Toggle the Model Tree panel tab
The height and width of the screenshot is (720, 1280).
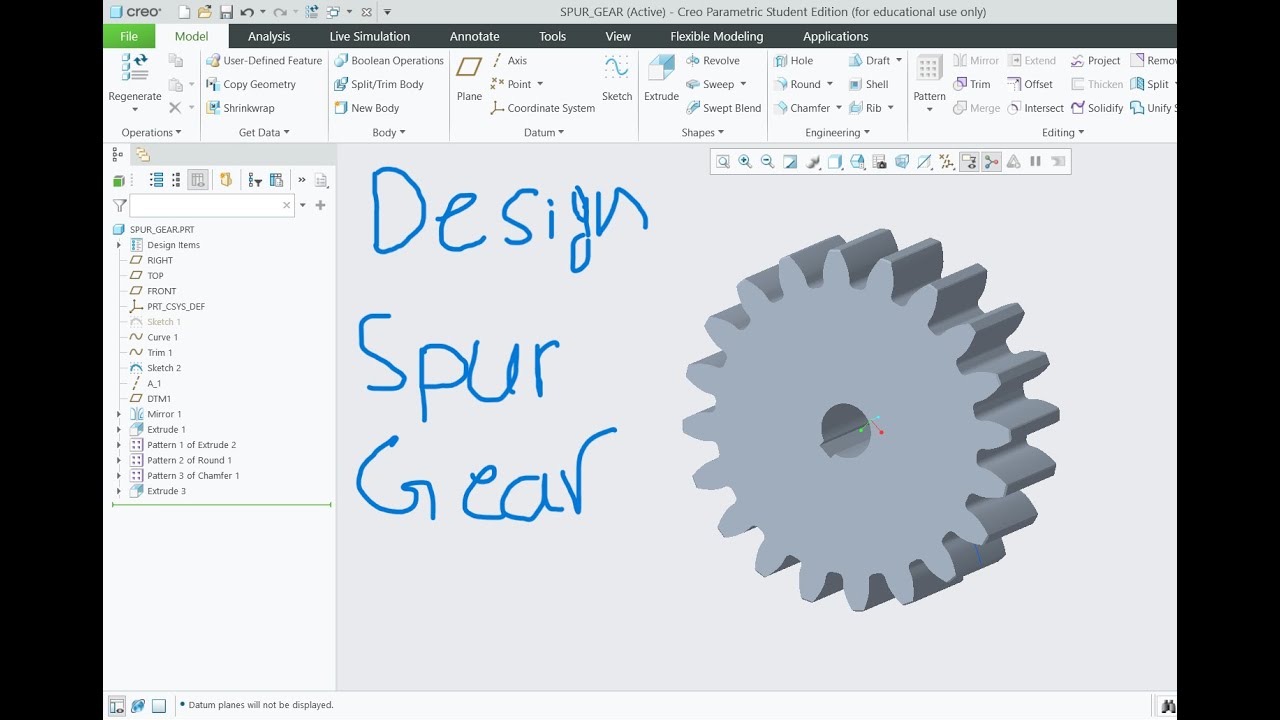117,154
